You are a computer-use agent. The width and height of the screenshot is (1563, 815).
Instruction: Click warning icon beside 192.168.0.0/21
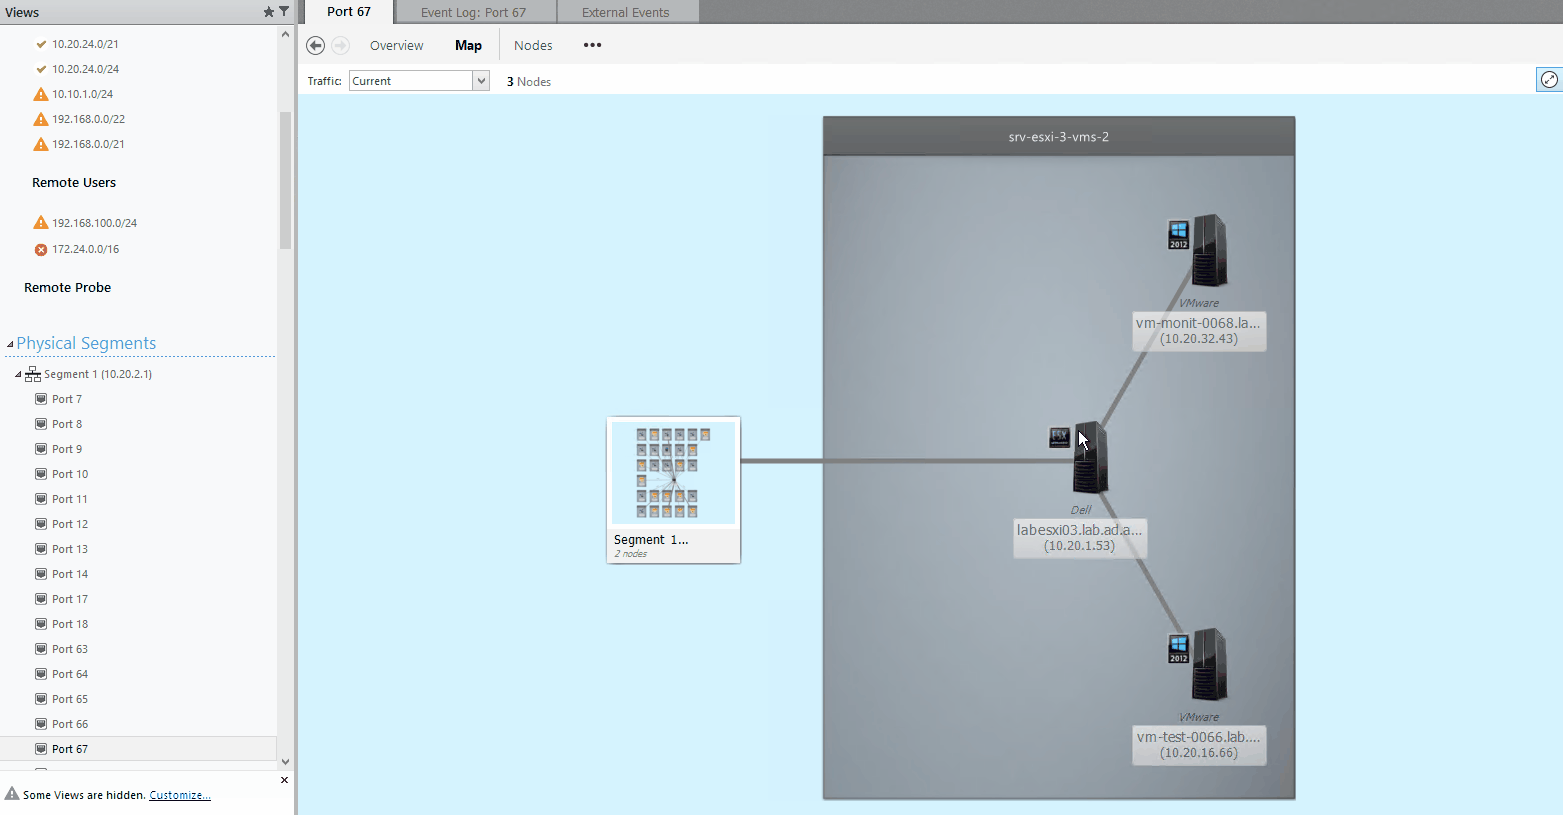(41, 144)
